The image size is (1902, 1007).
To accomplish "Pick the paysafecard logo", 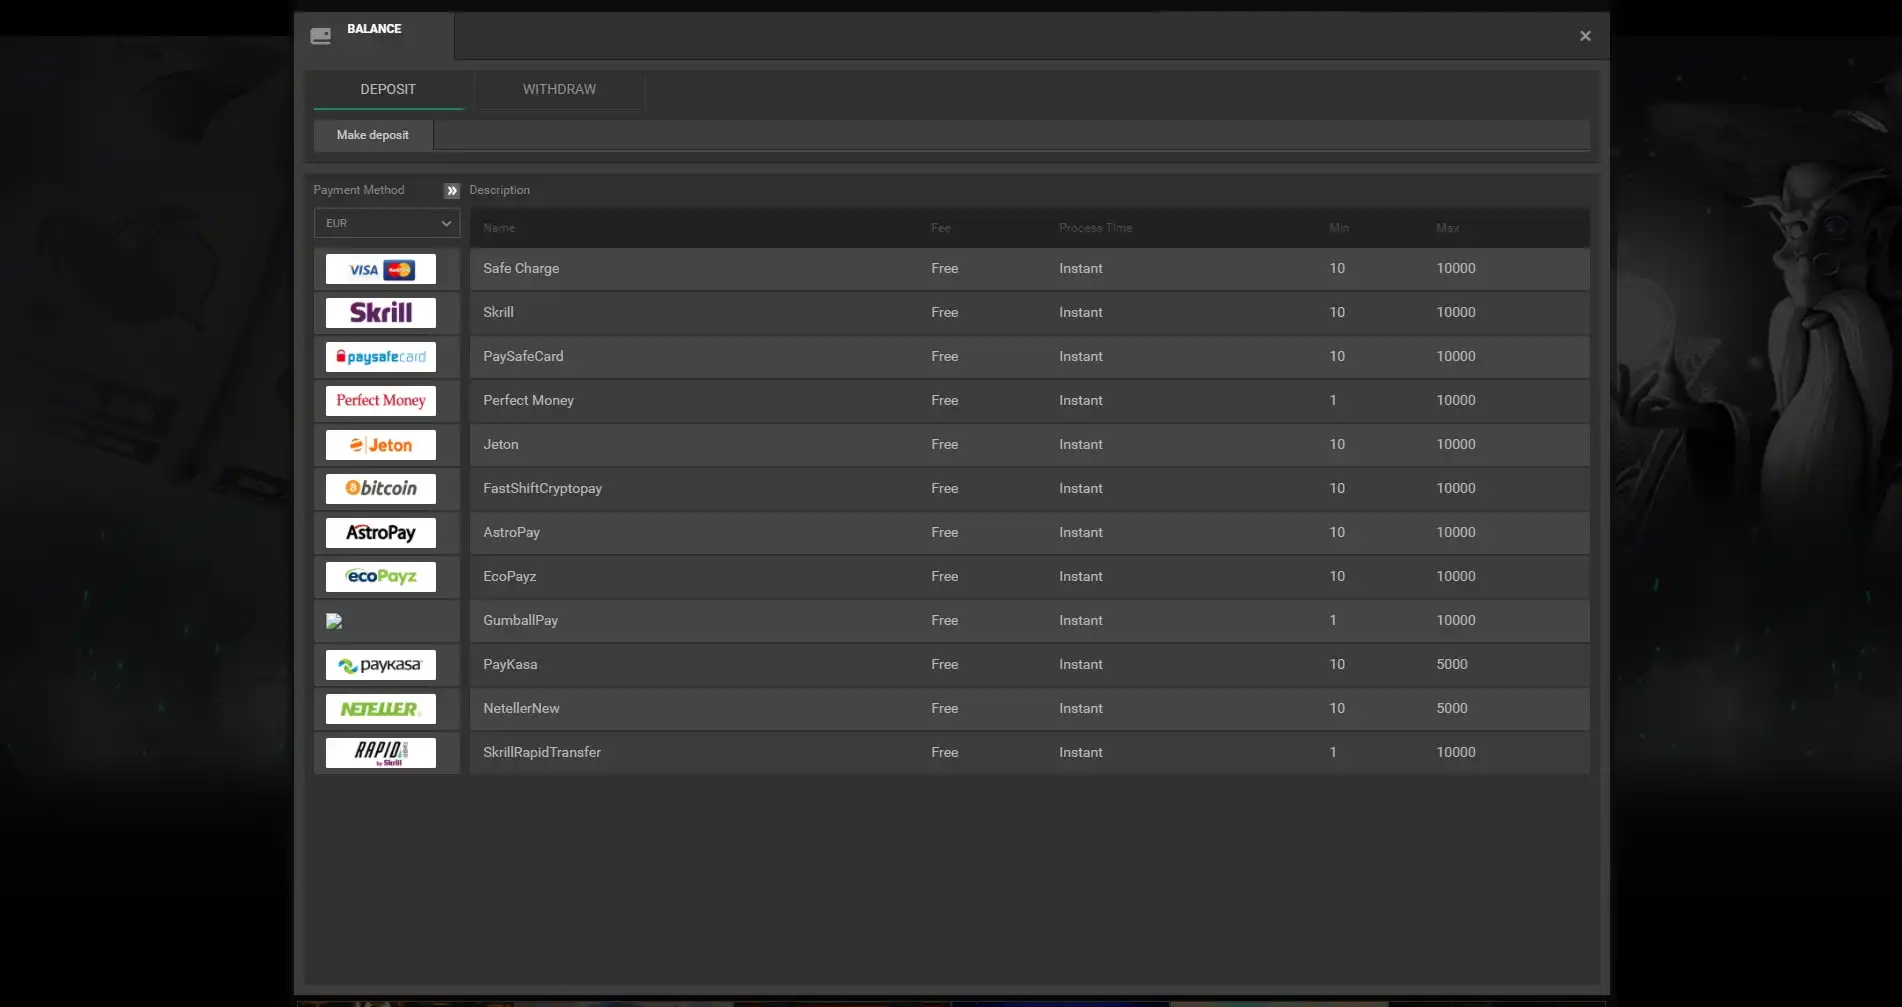I will click(x=380, y=357).
